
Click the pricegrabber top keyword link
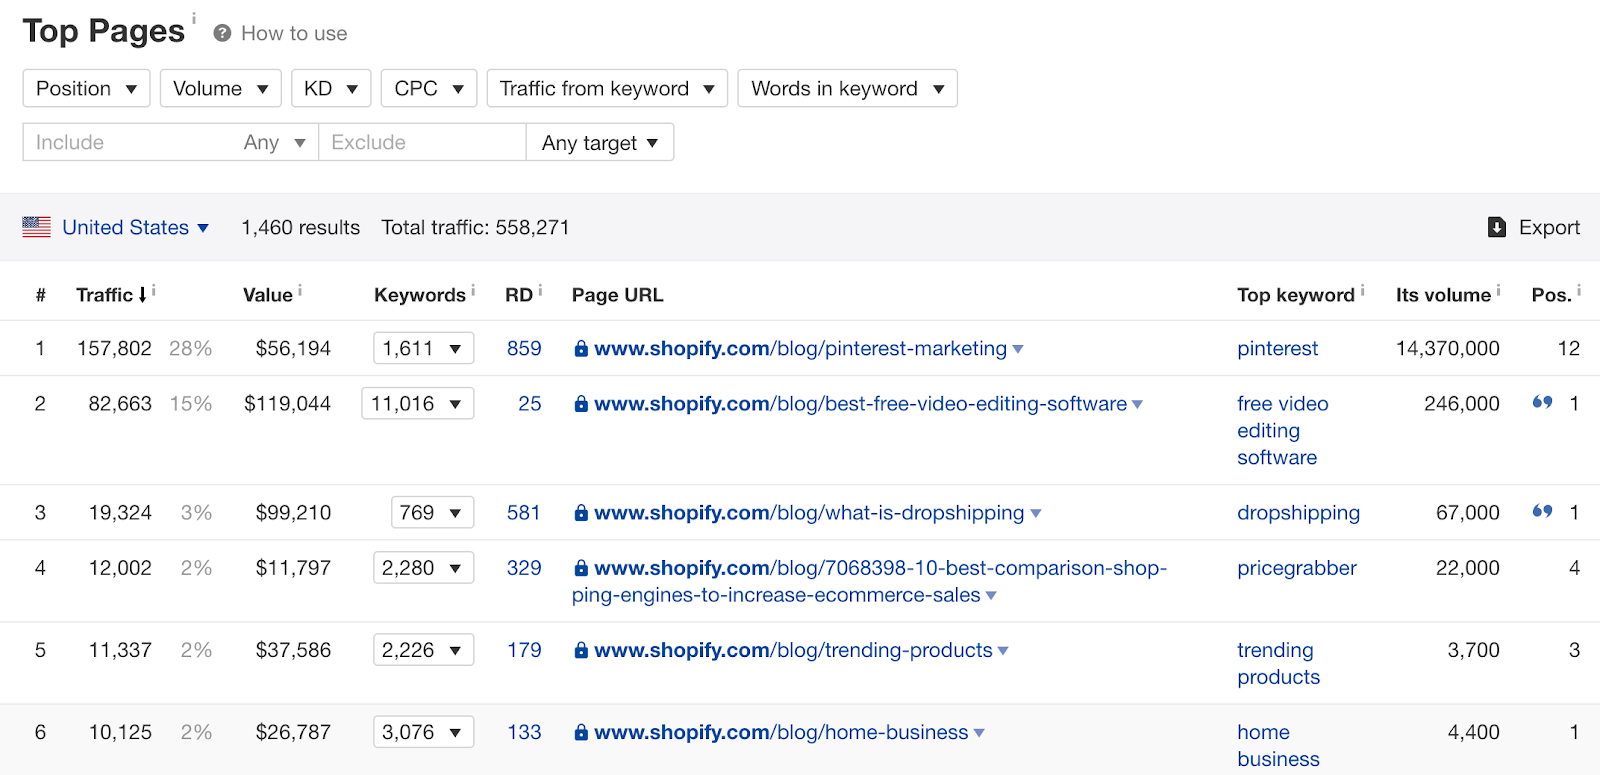pos(1297,567)
